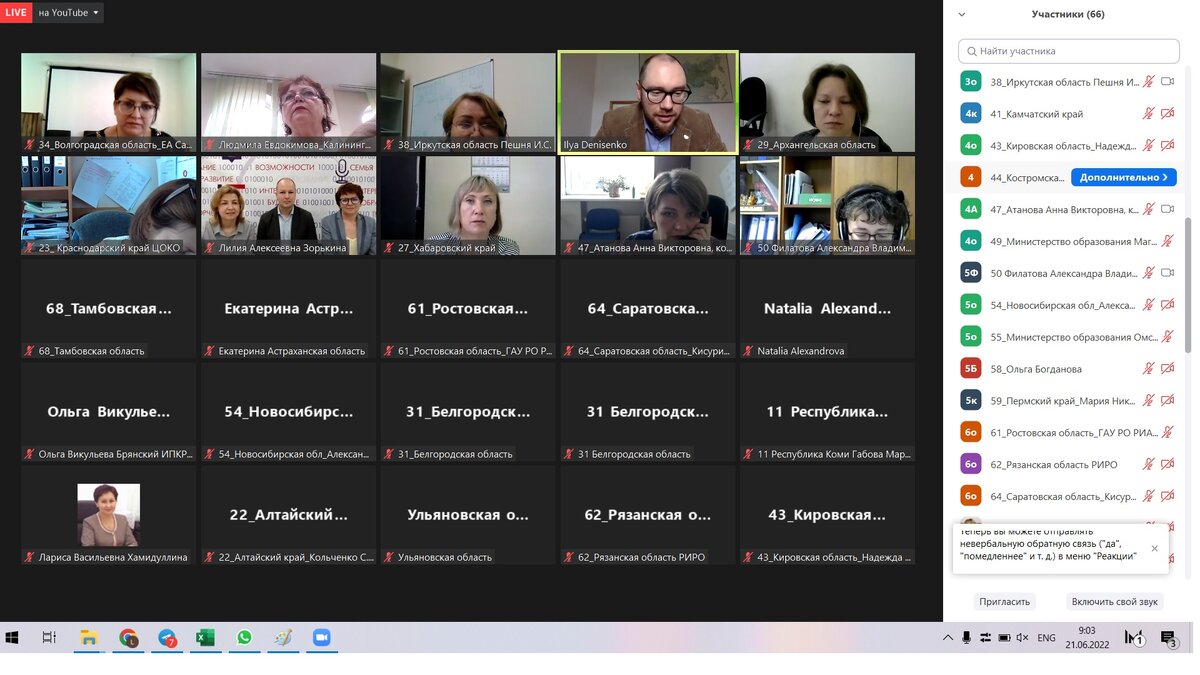Select the 34_Волгоградская область video tile

[109, 102]
